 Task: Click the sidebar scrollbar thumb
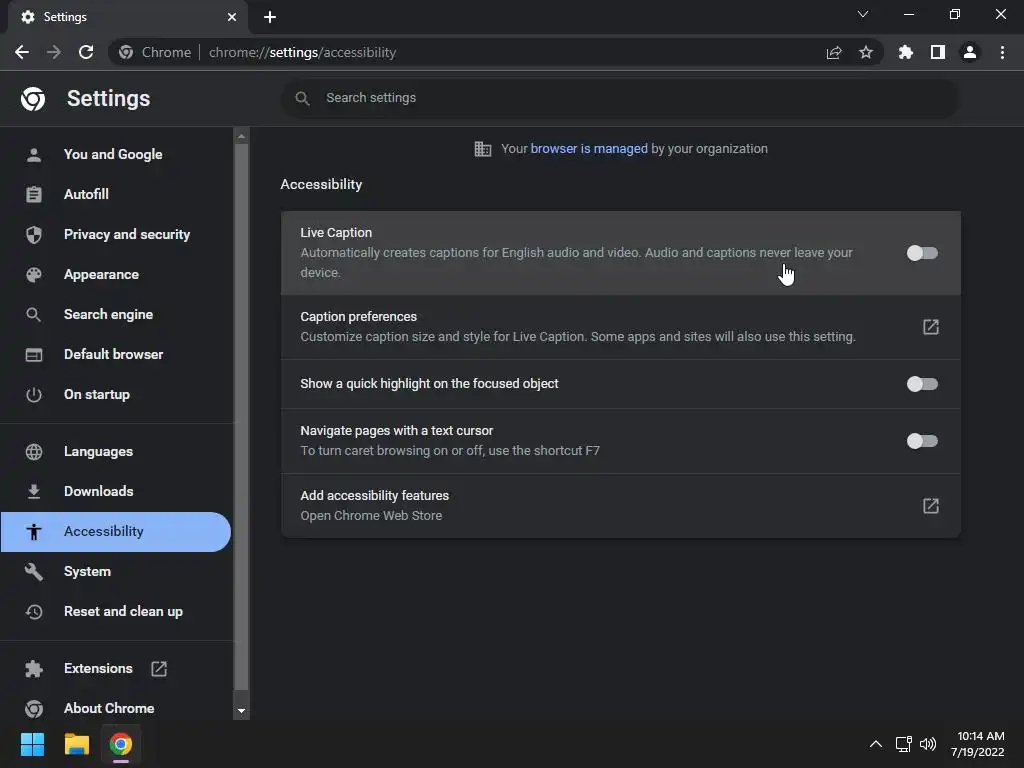pos(241,418)
